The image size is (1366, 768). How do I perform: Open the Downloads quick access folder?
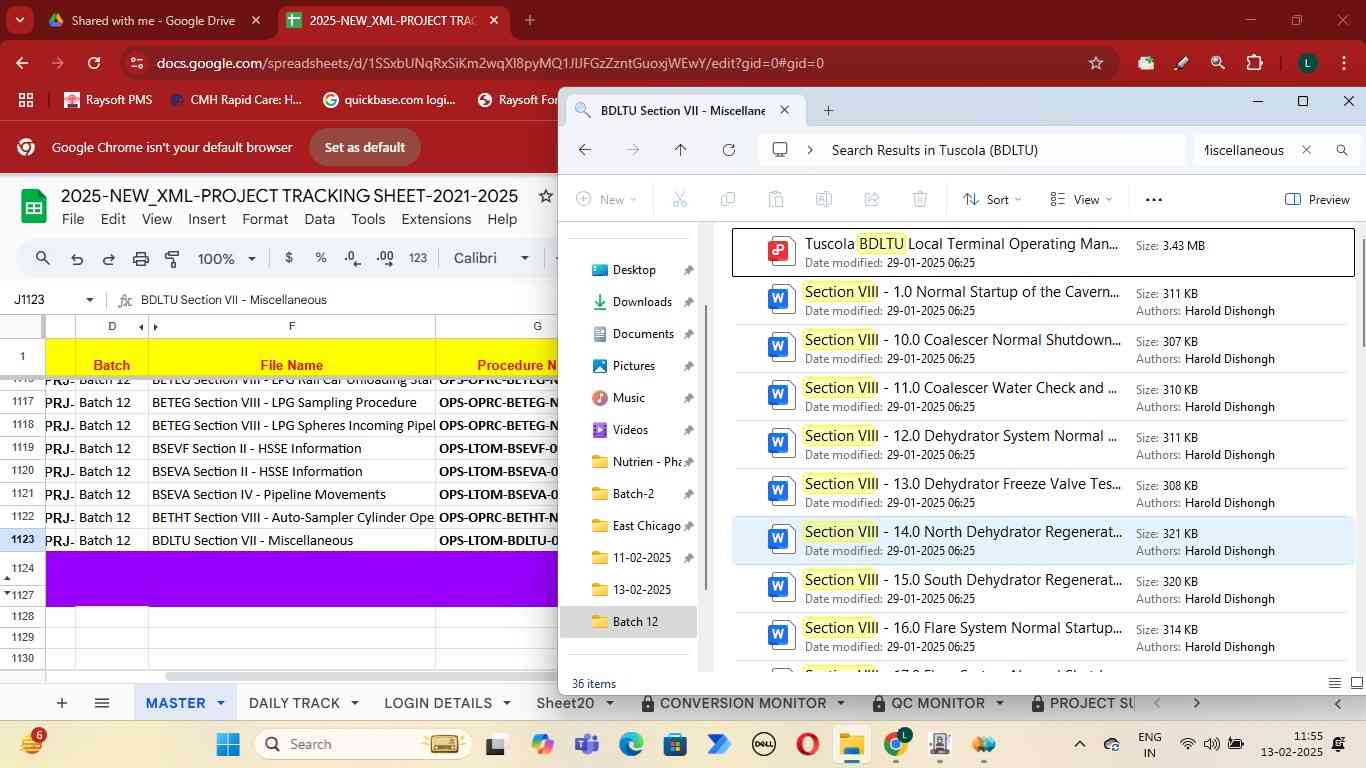pos(641,302)
